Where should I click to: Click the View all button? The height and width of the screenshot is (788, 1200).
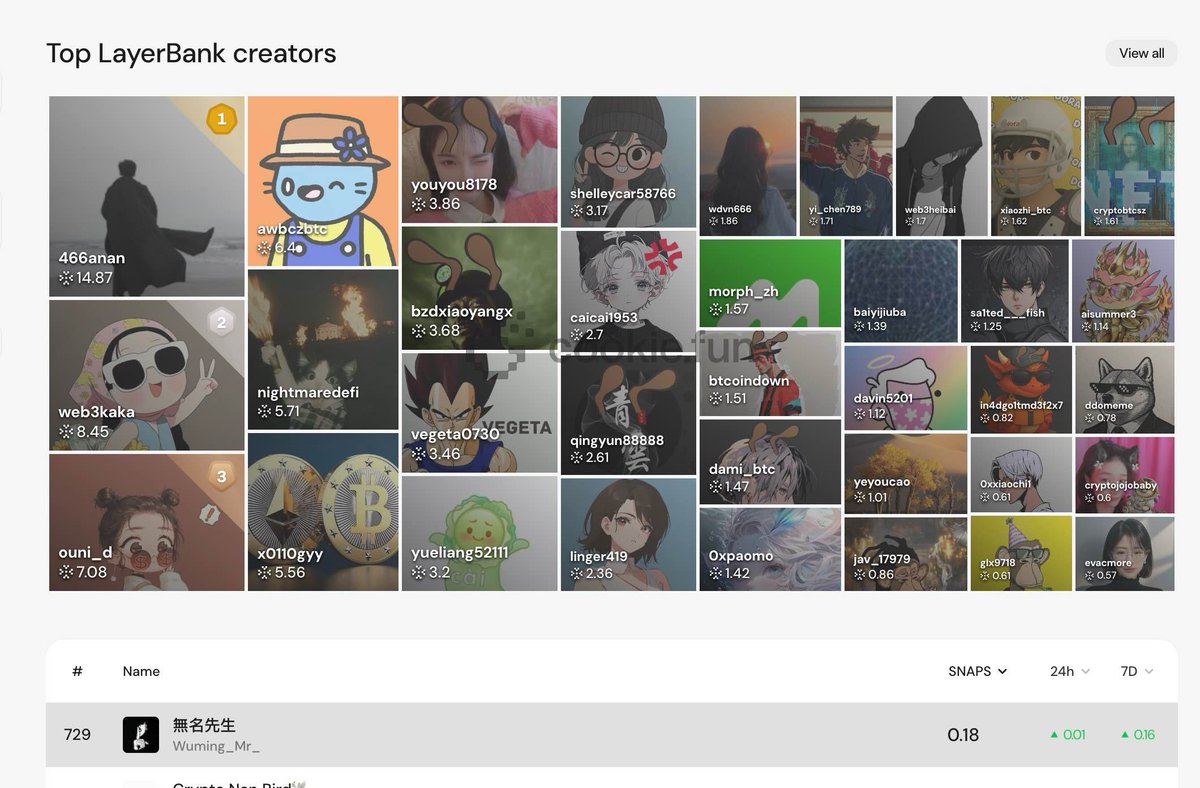(x=1141, y=53)
